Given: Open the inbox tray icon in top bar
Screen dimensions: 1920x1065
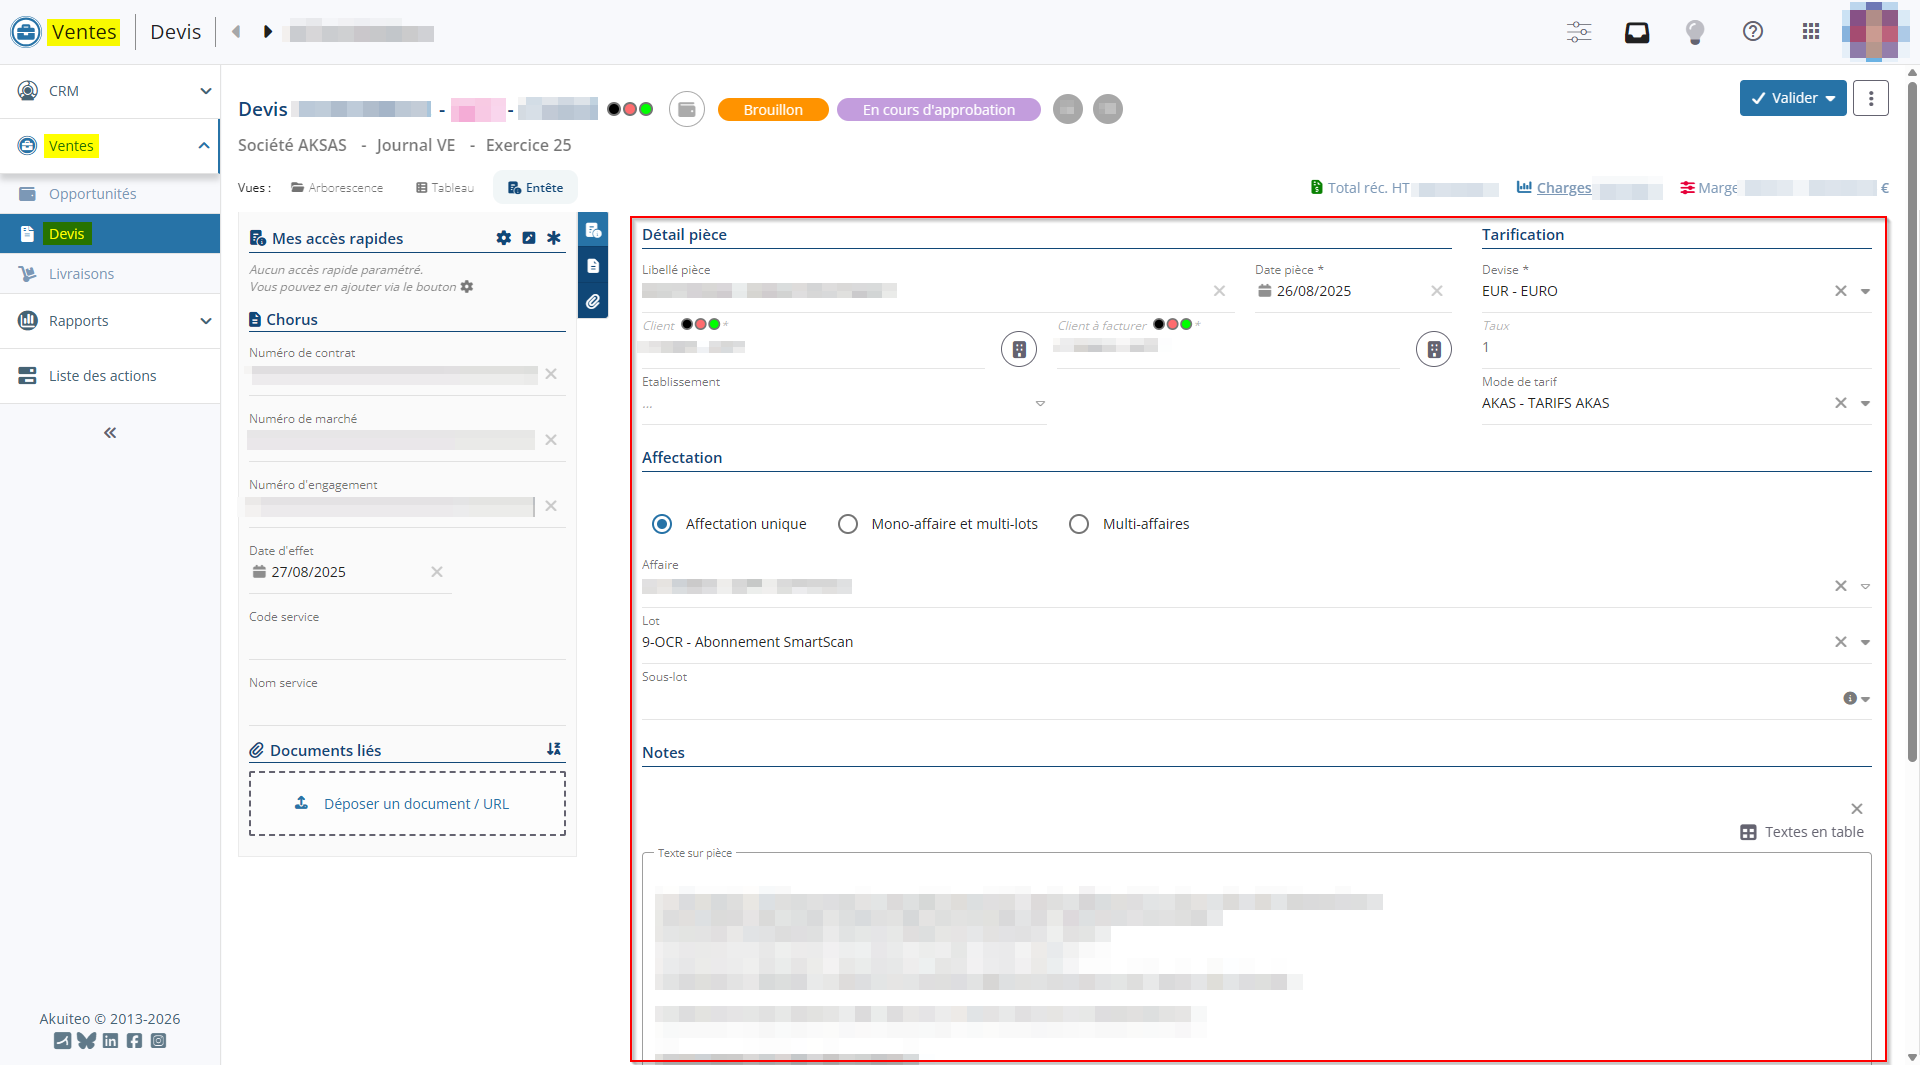Looking at the screenshot, I should point(1637,33).
